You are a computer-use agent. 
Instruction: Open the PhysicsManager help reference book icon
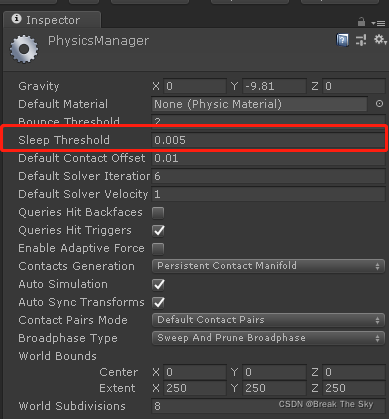342,40
